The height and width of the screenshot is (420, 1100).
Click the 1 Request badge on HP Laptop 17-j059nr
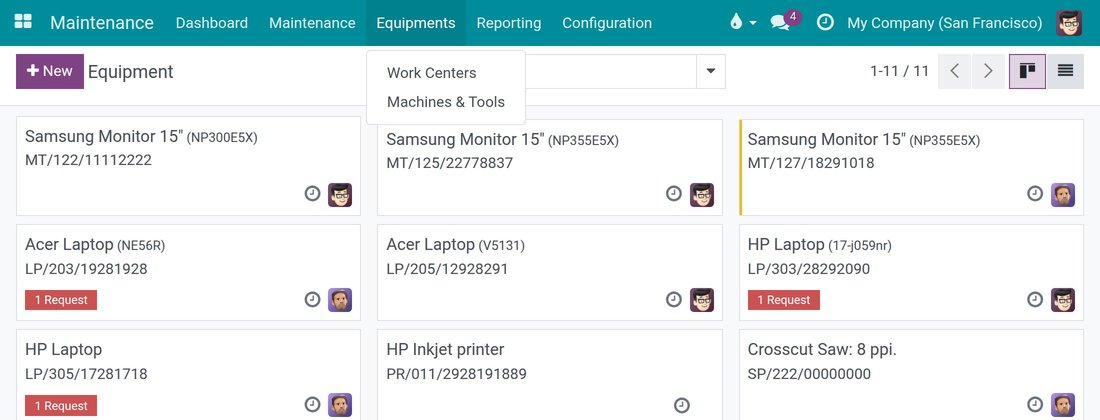click(784, 300)
